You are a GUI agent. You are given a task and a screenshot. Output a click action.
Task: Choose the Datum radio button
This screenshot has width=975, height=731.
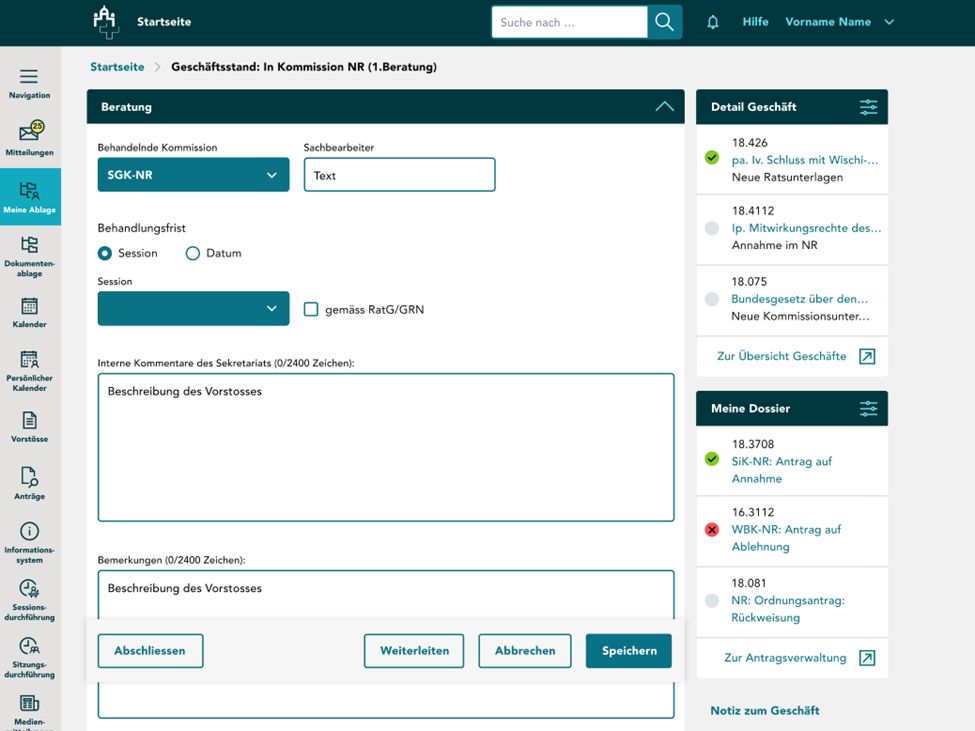[x=192, y=253]
